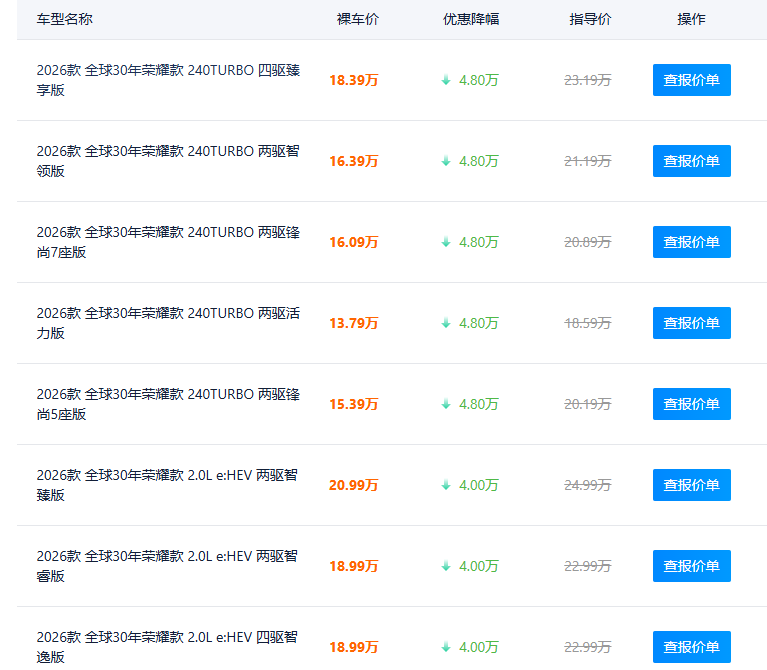
Task: Click the 13.79万 bare car price
Action: coord(354,323)
